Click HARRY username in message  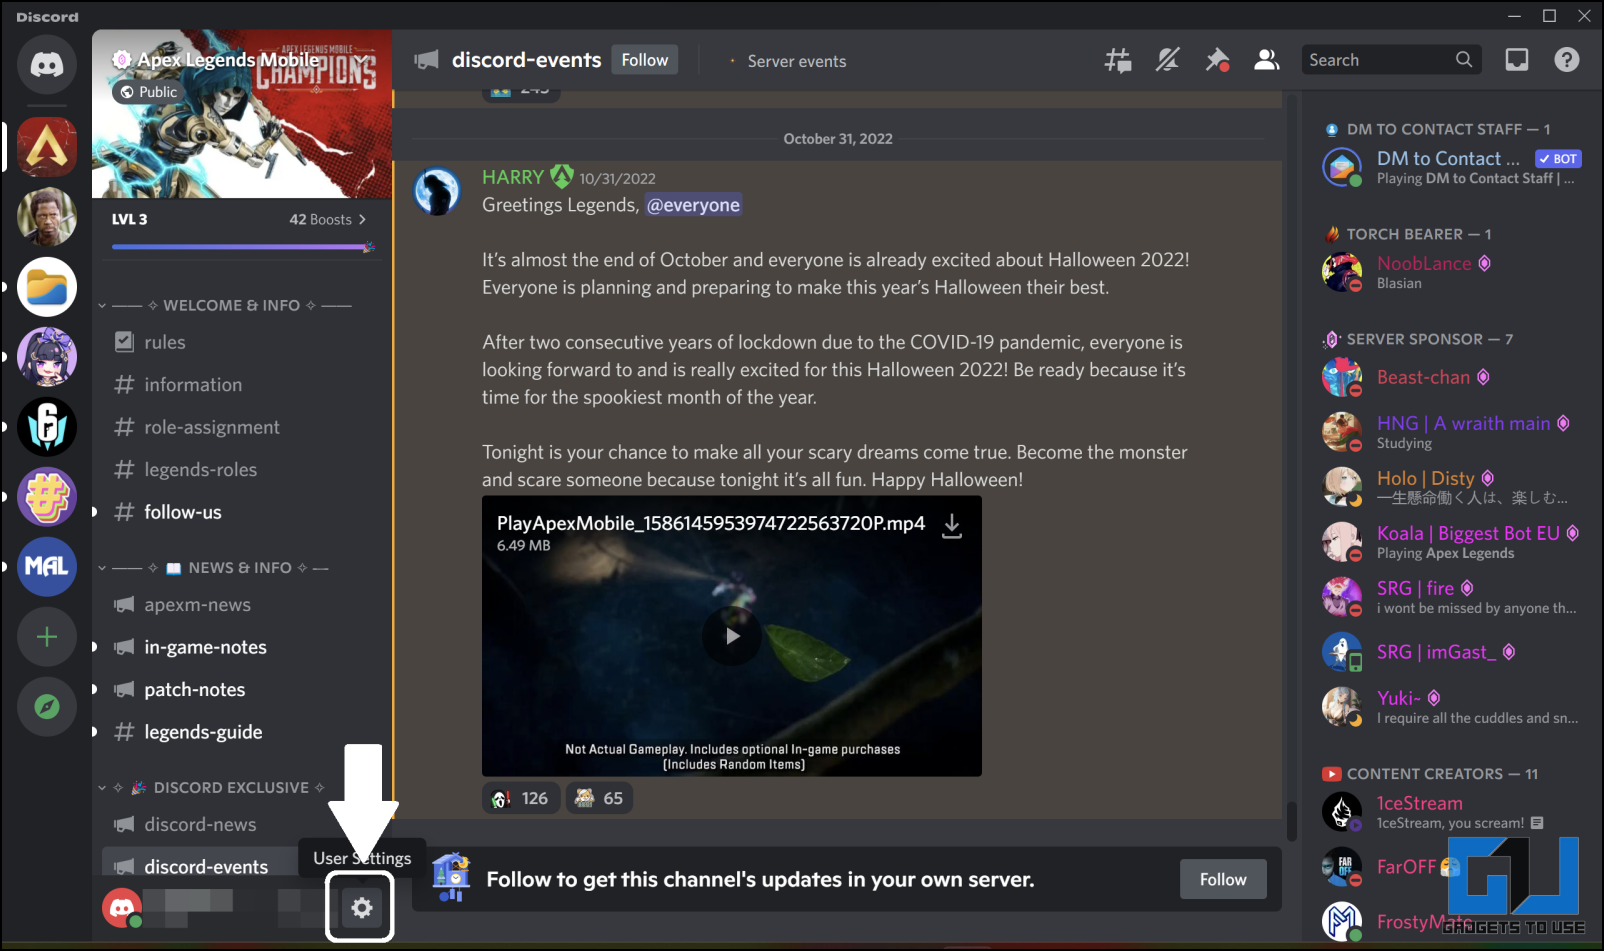[513, 177]
